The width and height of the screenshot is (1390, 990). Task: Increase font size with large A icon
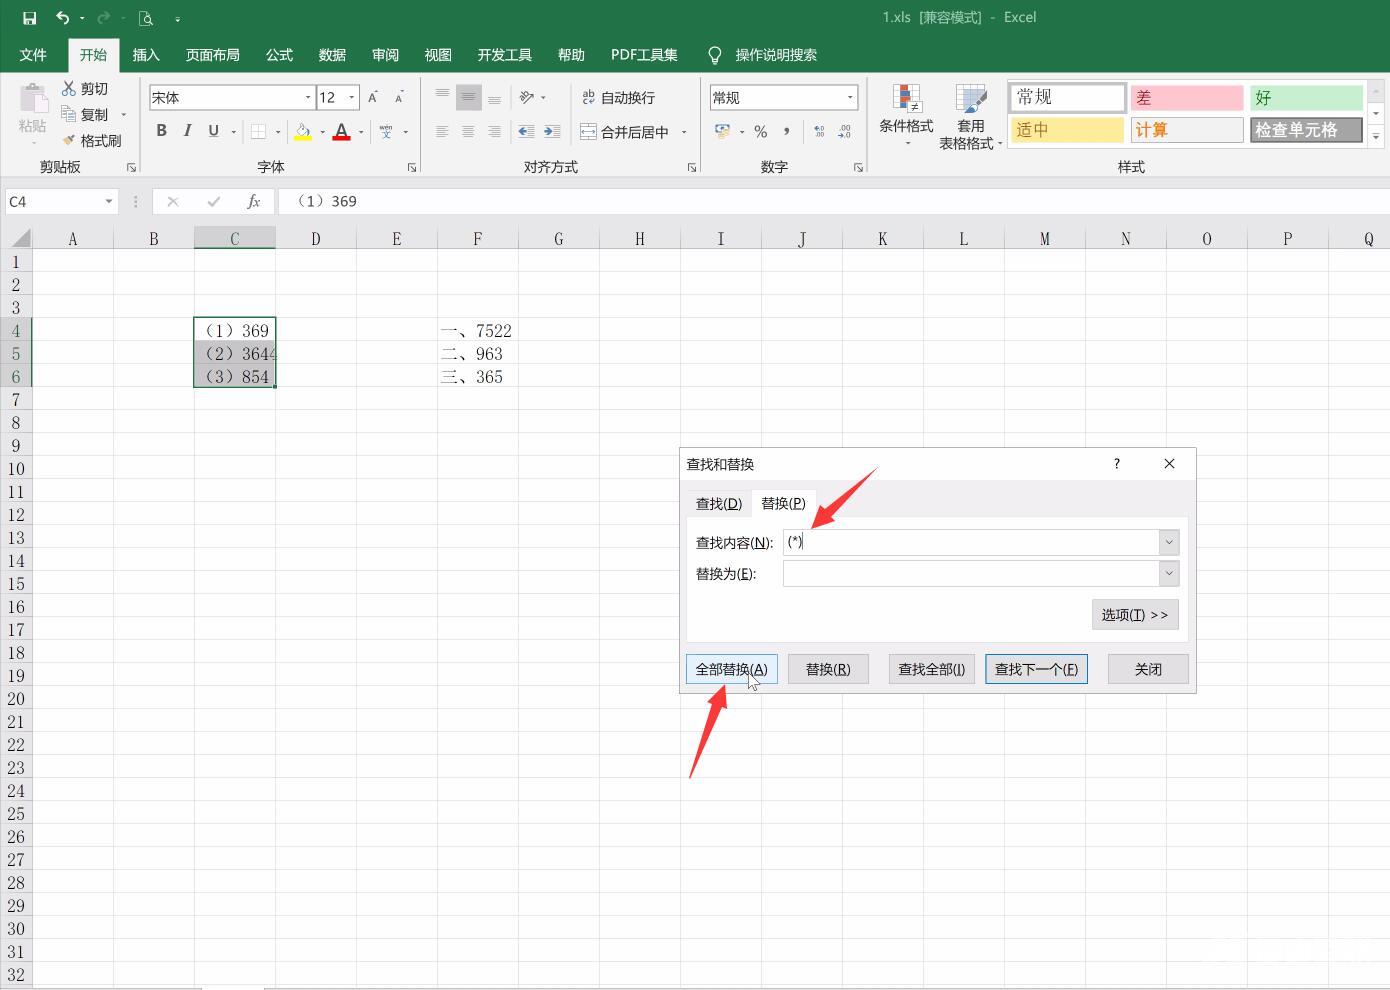click(373, 97)
